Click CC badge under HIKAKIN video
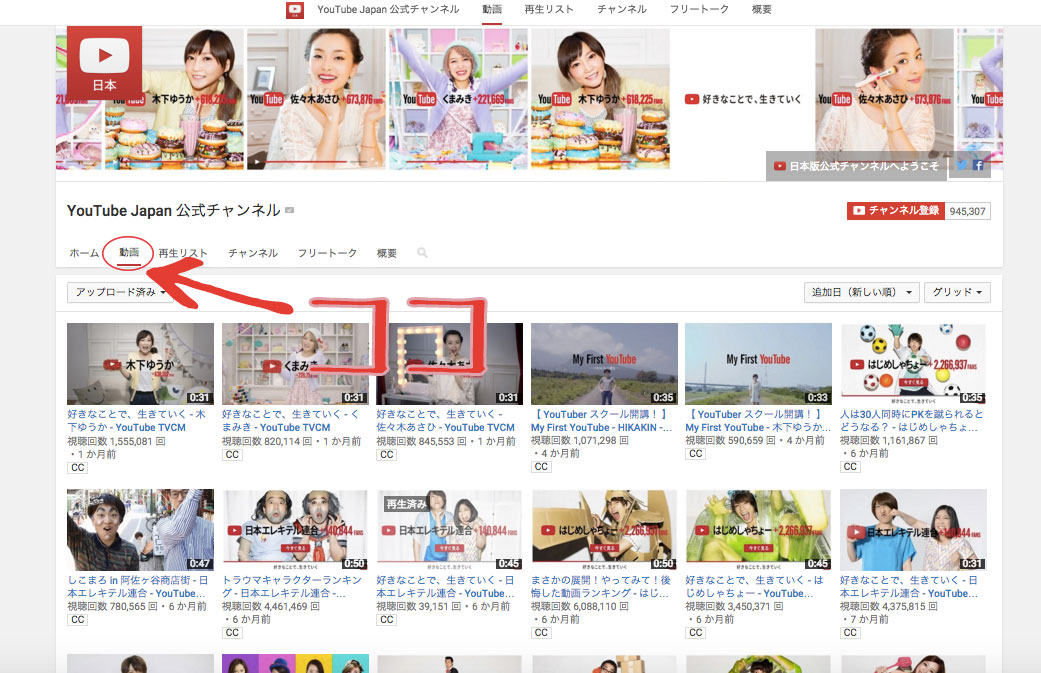This screenshot has height=673, width=1041. [541, 467]
